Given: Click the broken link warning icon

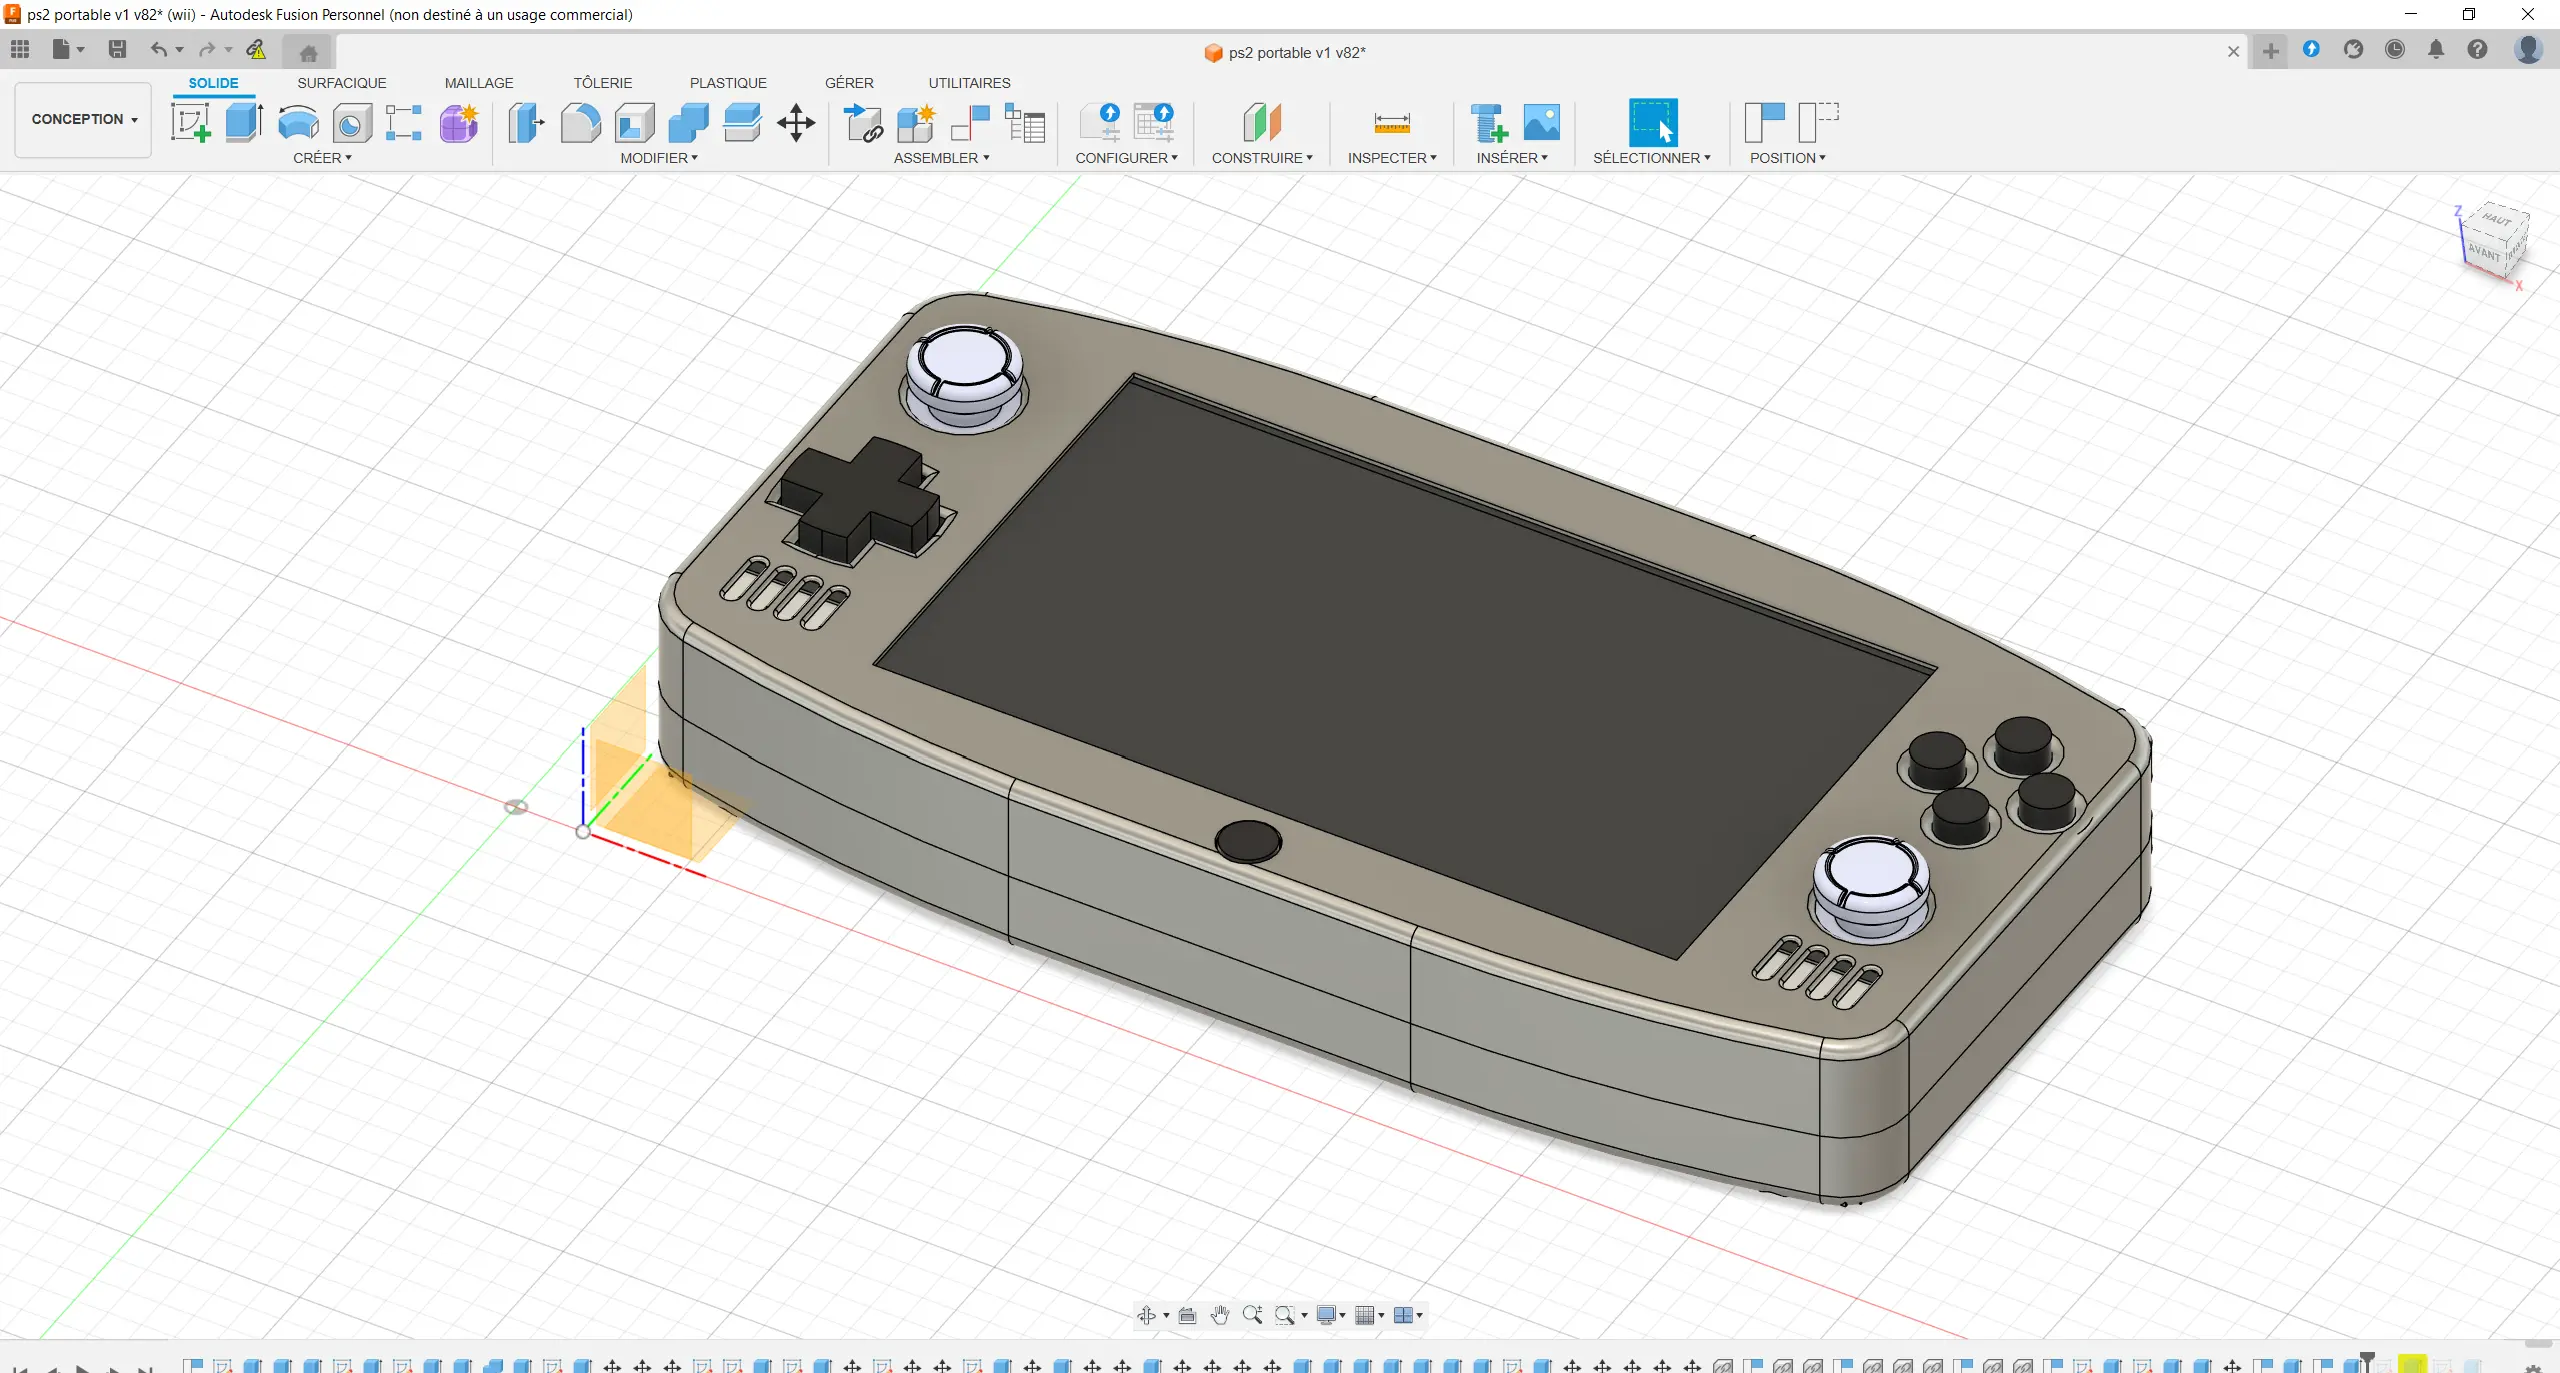Looking at the screenshot, I should click(256, 49).
